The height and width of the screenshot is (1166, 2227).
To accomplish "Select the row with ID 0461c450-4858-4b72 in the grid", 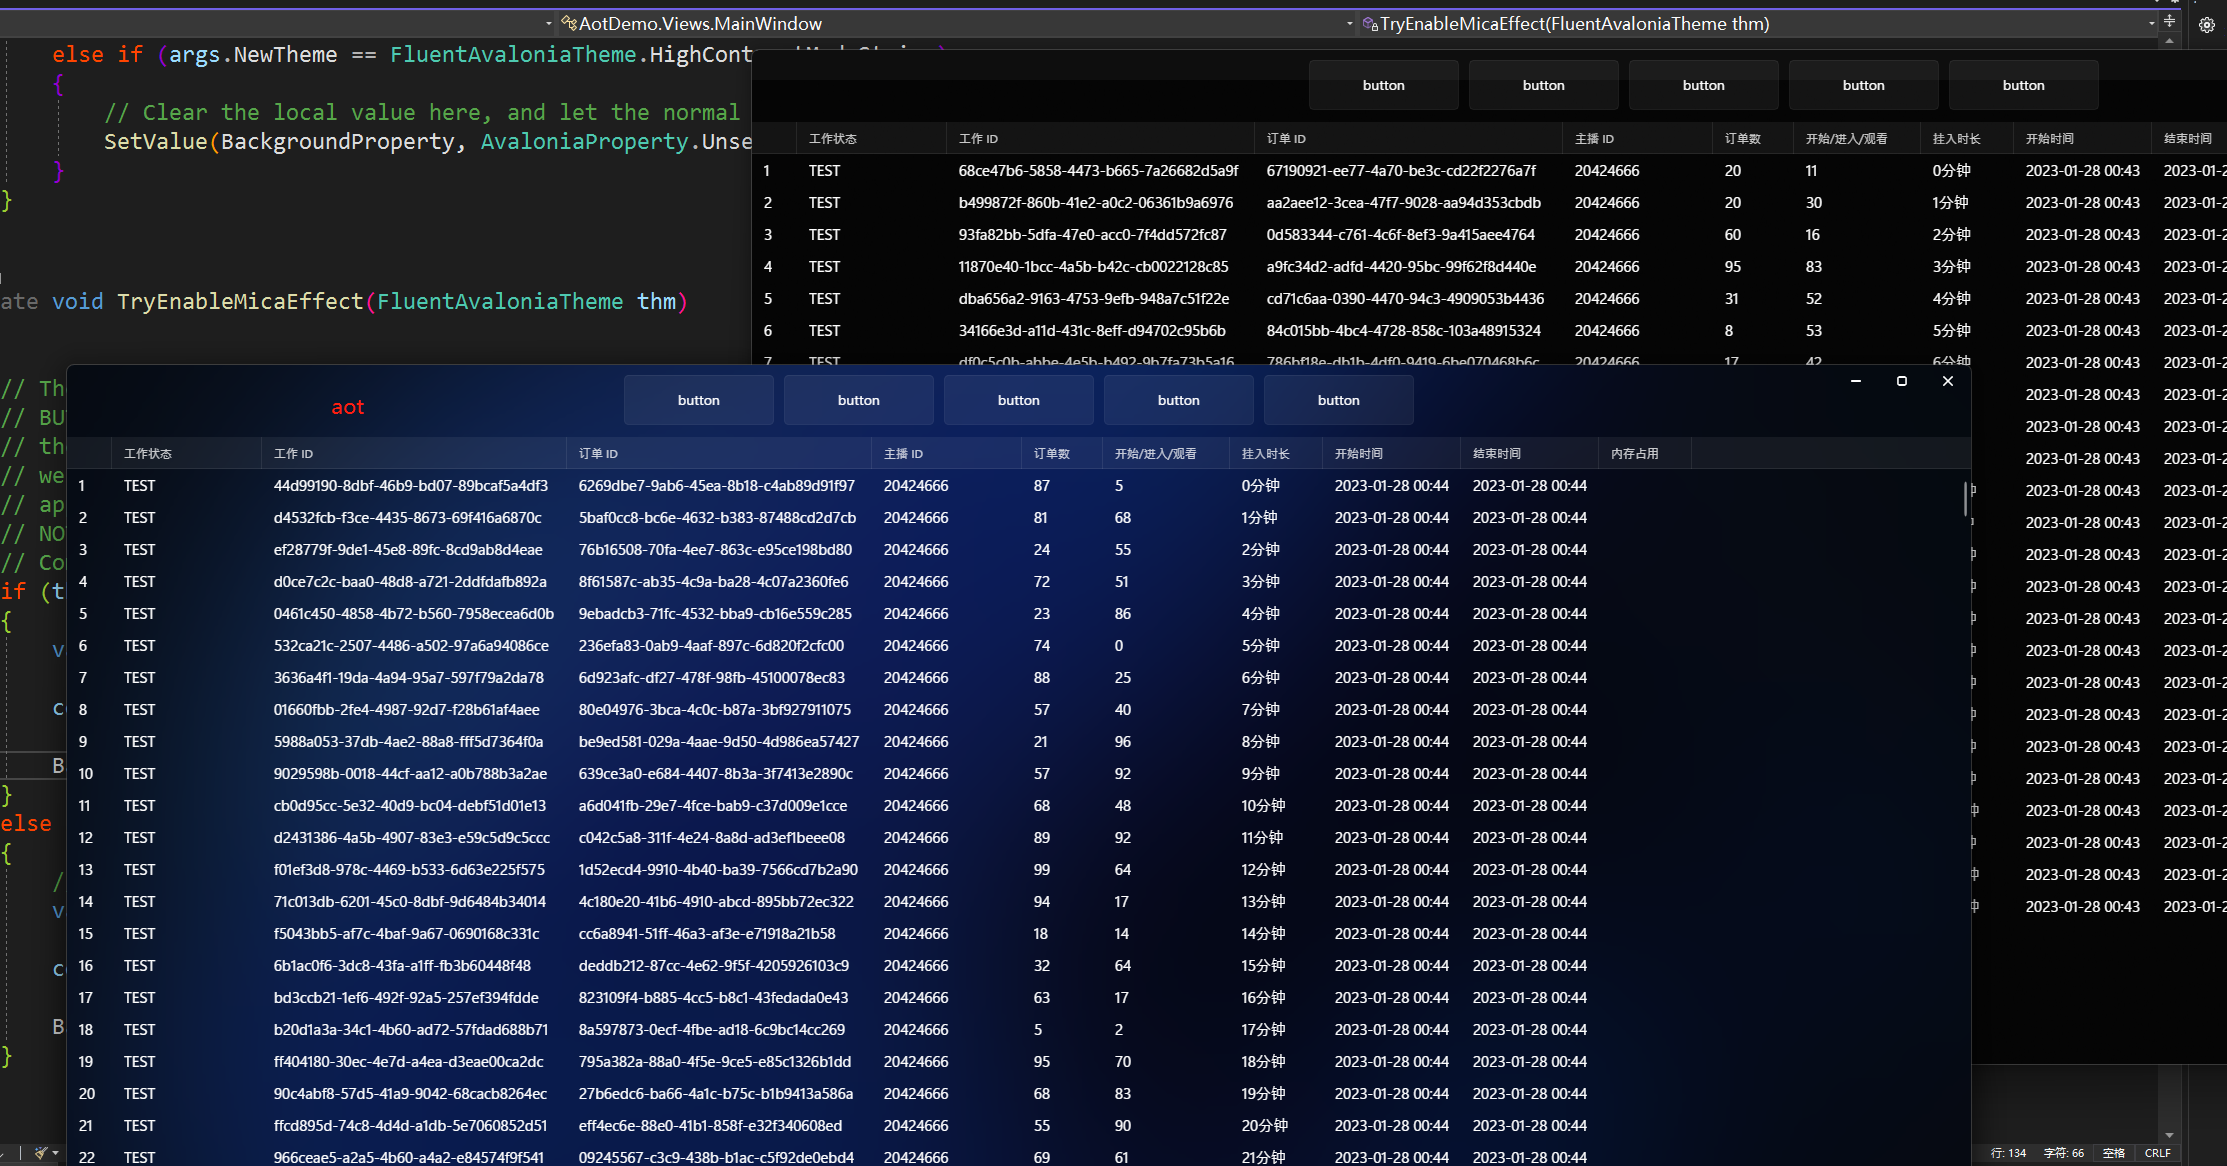I will [413, 613].
